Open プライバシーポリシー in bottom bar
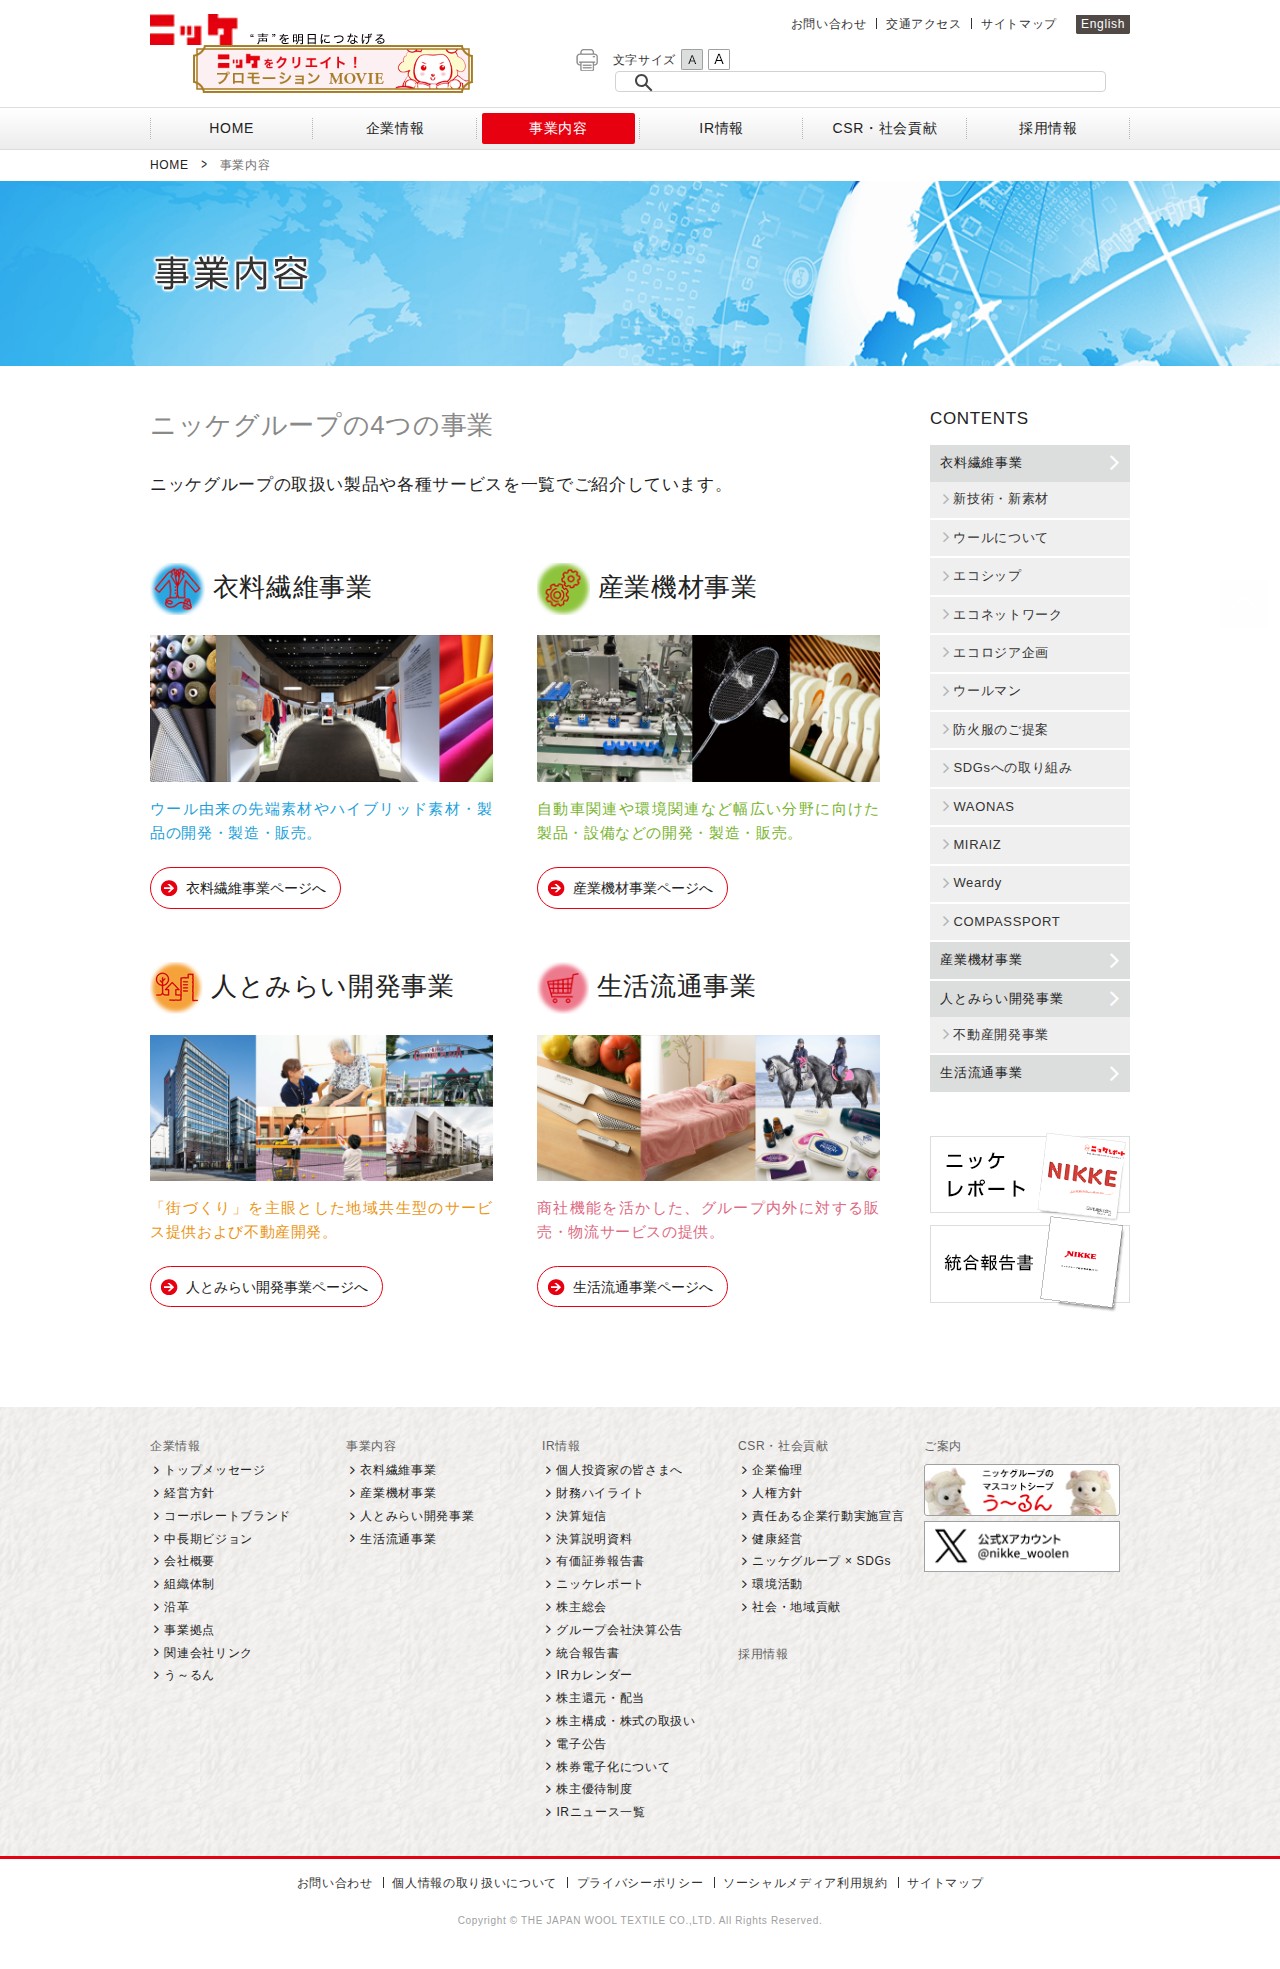Screen dimensions: 1280x1969 click(640, 1883)
